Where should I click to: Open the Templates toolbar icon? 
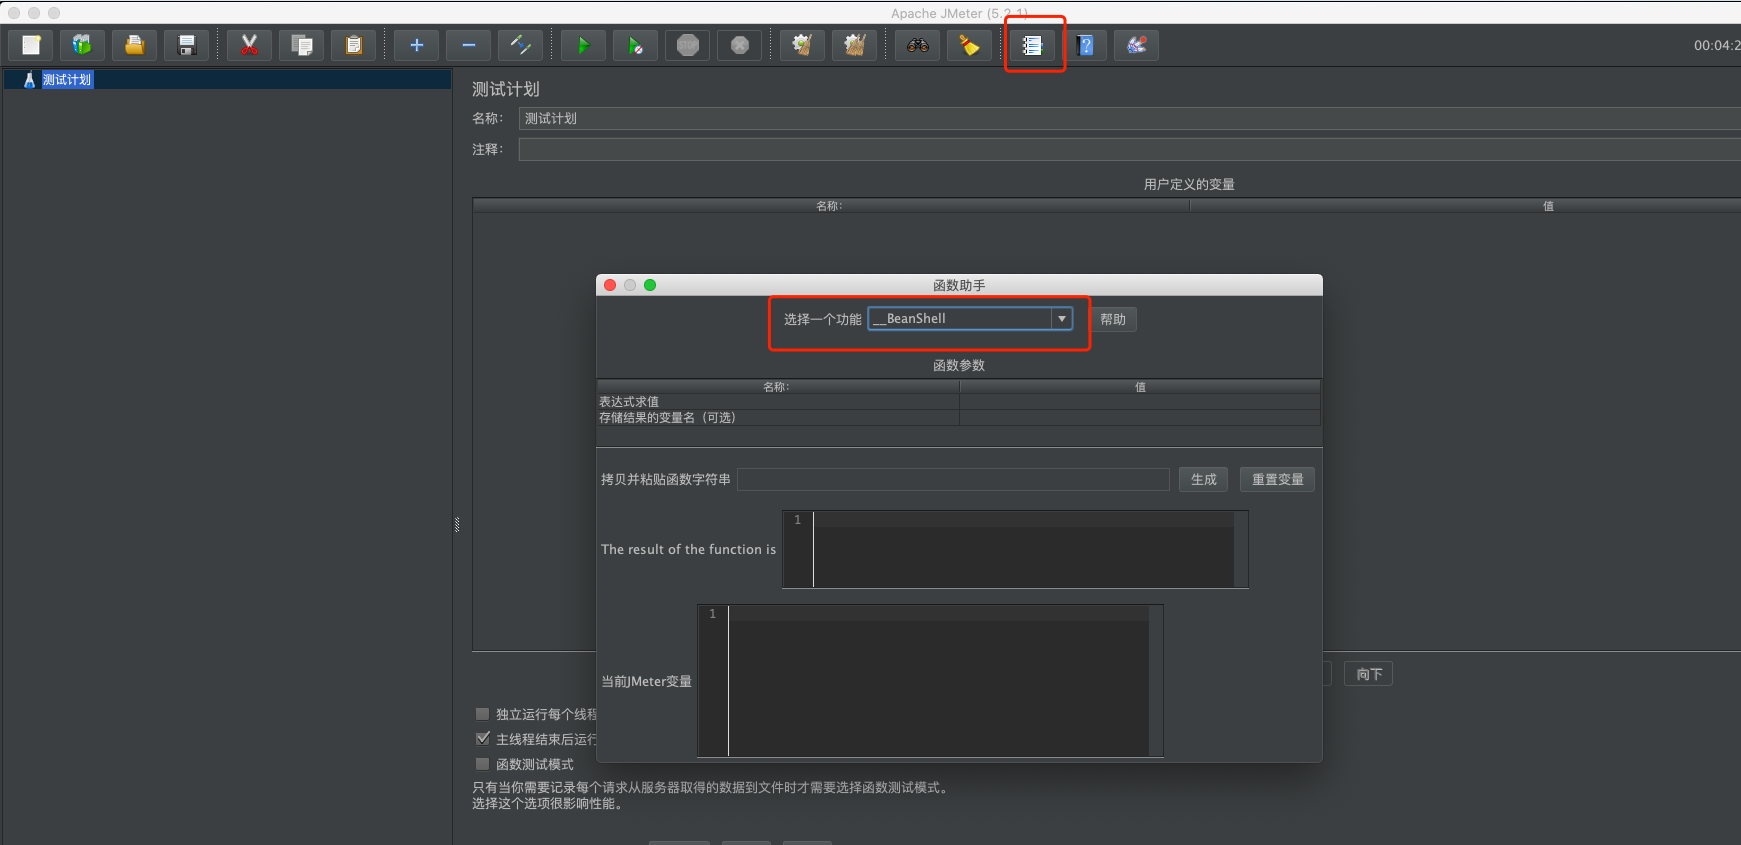(82, 45)
